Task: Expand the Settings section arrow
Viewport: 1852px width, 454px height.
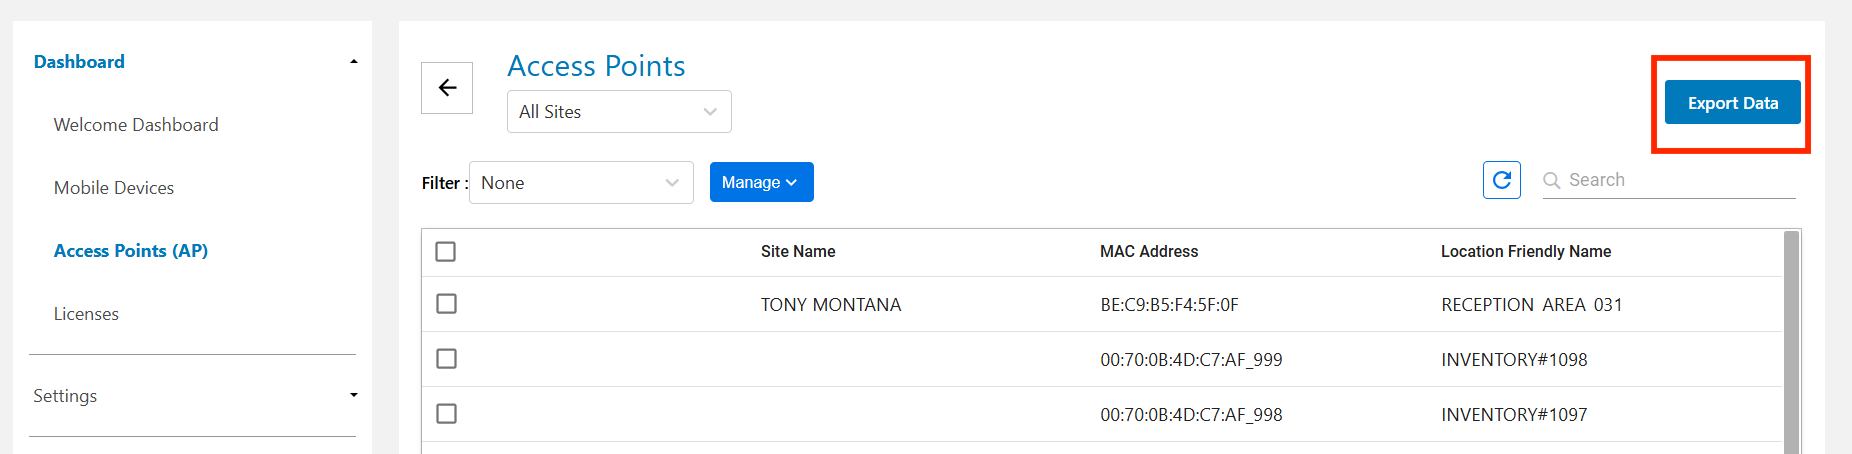Action: [x=353, y=395]
